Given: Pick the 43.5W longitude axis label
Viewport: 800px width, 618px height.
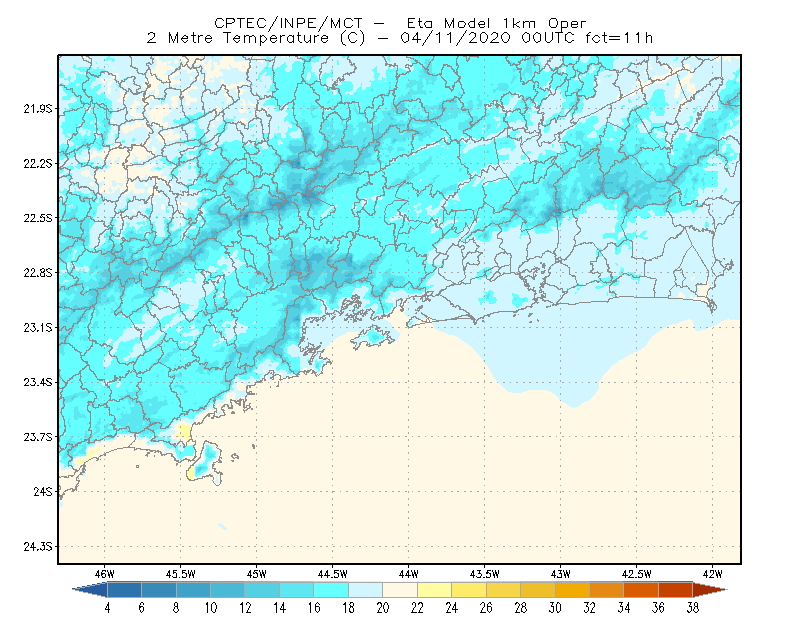Looking at the screenshot, I should 485,574.
